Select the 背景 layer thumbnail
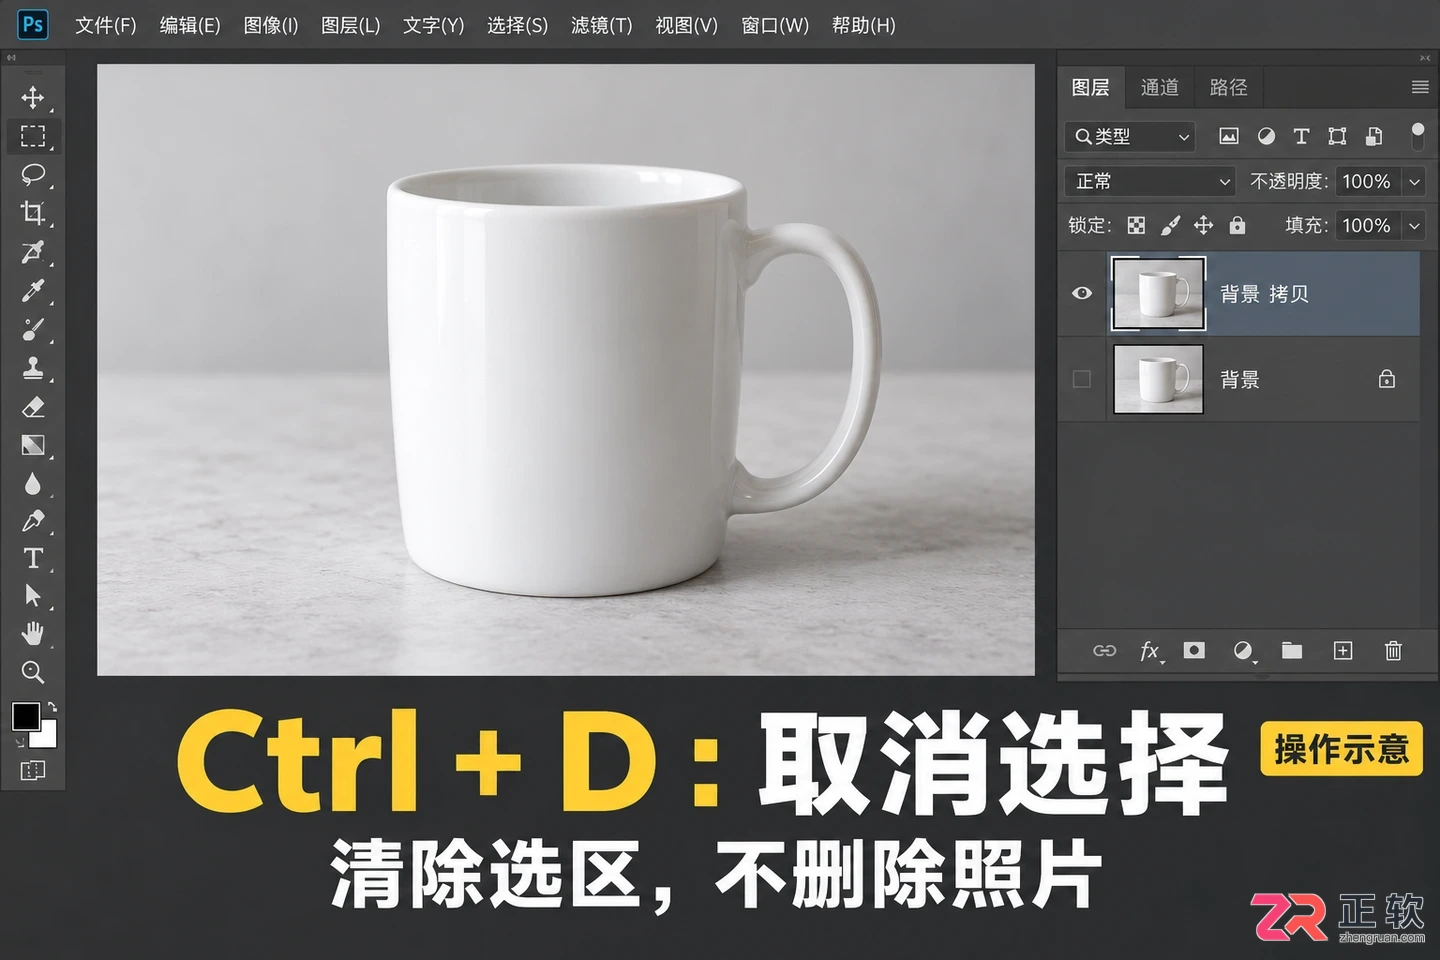This screenshot has width=1440, height=960. (1158, 379)
